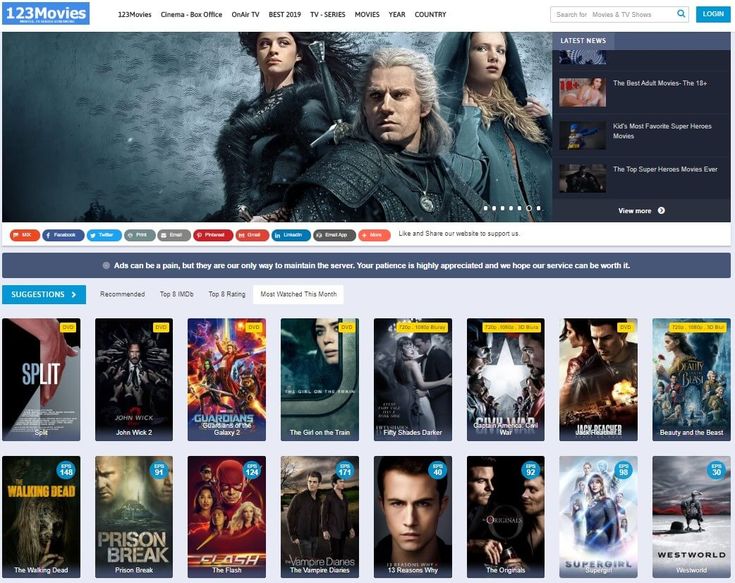735x583 pixels.
Task: Open the BEST 2019 menu item
Action: [285, 15]
